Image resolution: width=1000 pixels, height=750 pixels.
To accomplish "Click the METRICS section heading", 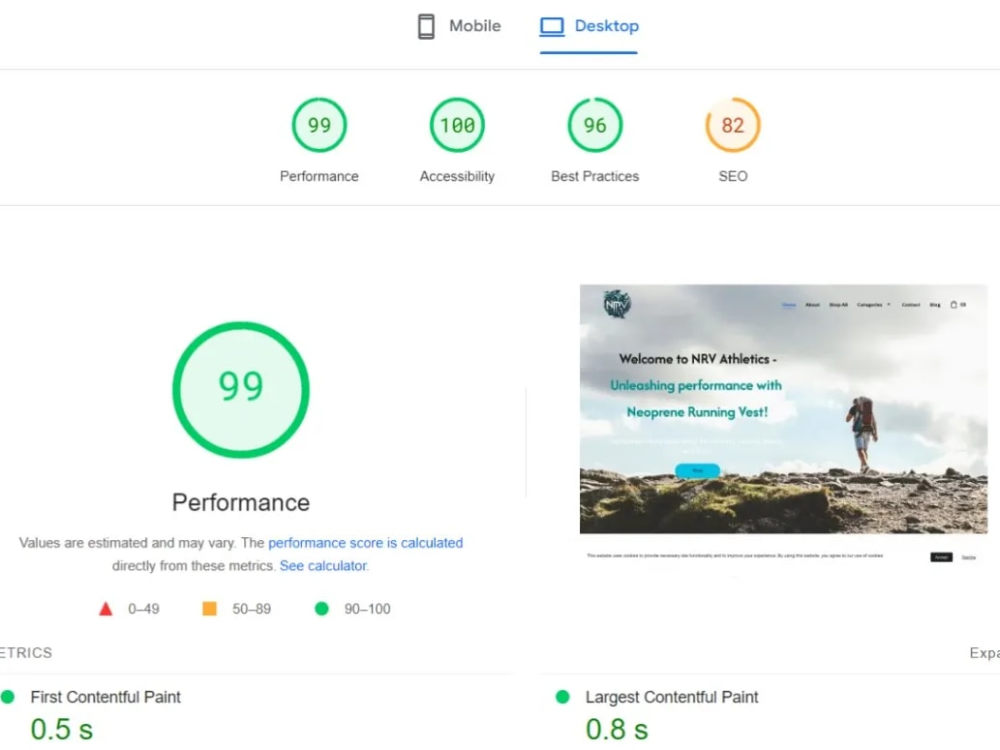I will 26,653.
